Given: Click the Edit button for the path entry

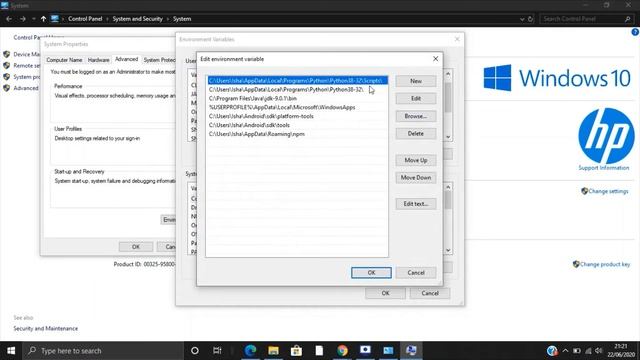Looking at the screenshot, I should pyautogui.click(x=416, y=99).
